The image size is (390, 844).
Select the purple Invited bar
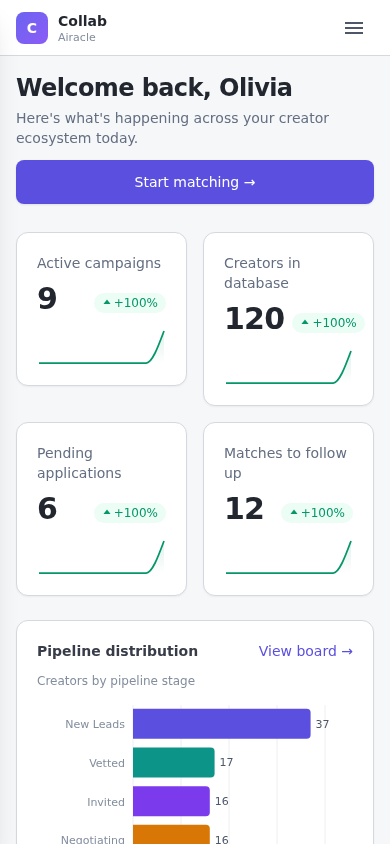pos(171,801)
